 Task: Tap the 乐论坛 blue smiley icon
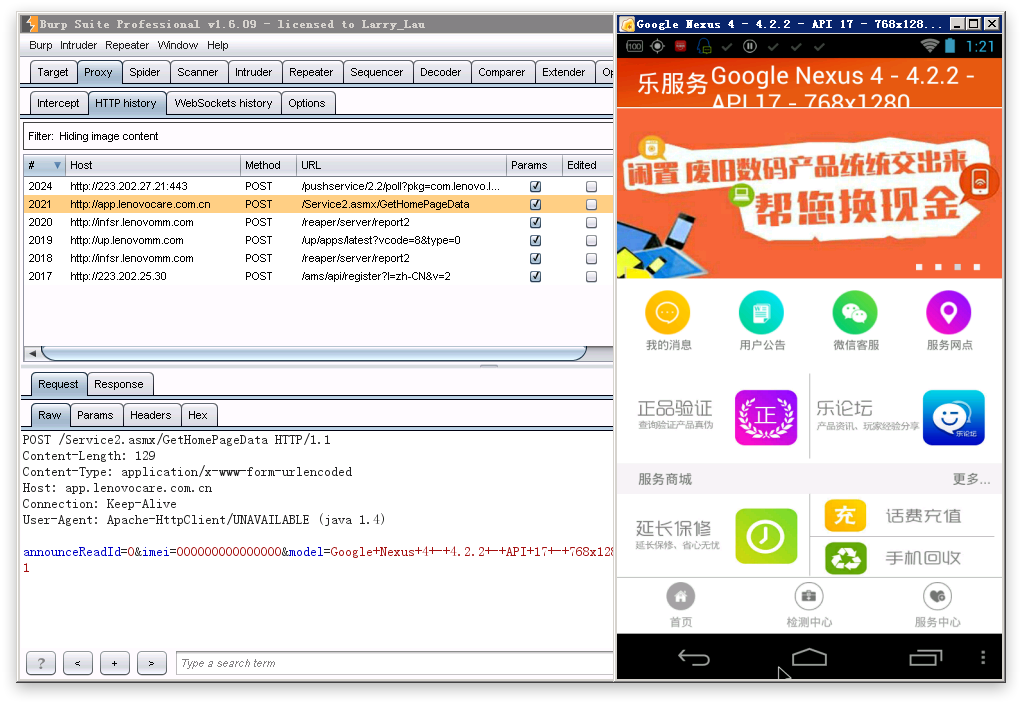[954, 418]
